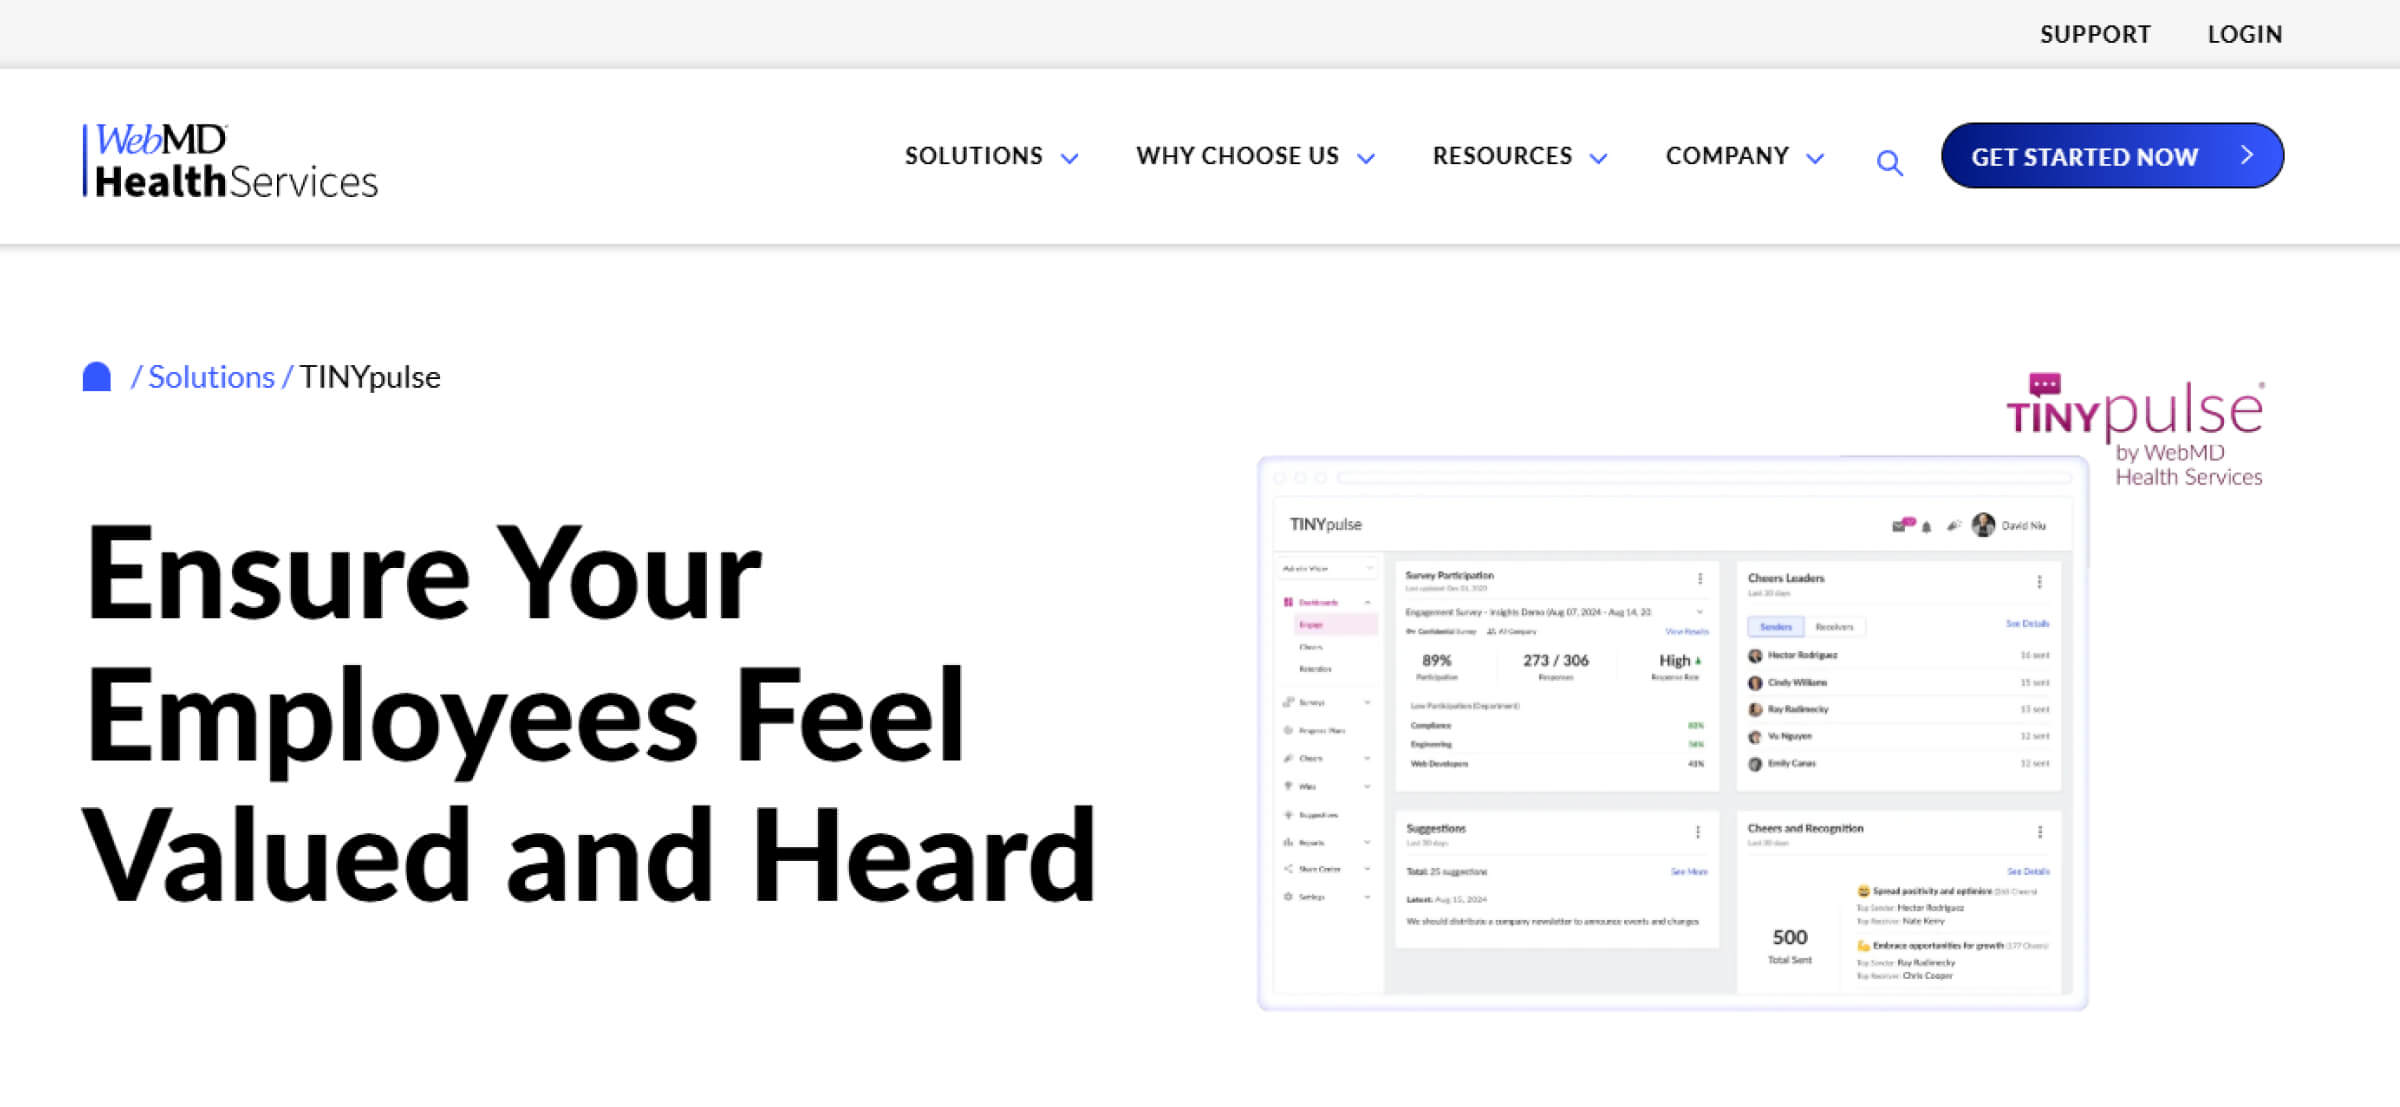Select the Receivers toggle in Cheers Leaders
The image size is (2400, 1107).
pyautogui.click(x=1834, y=627)
